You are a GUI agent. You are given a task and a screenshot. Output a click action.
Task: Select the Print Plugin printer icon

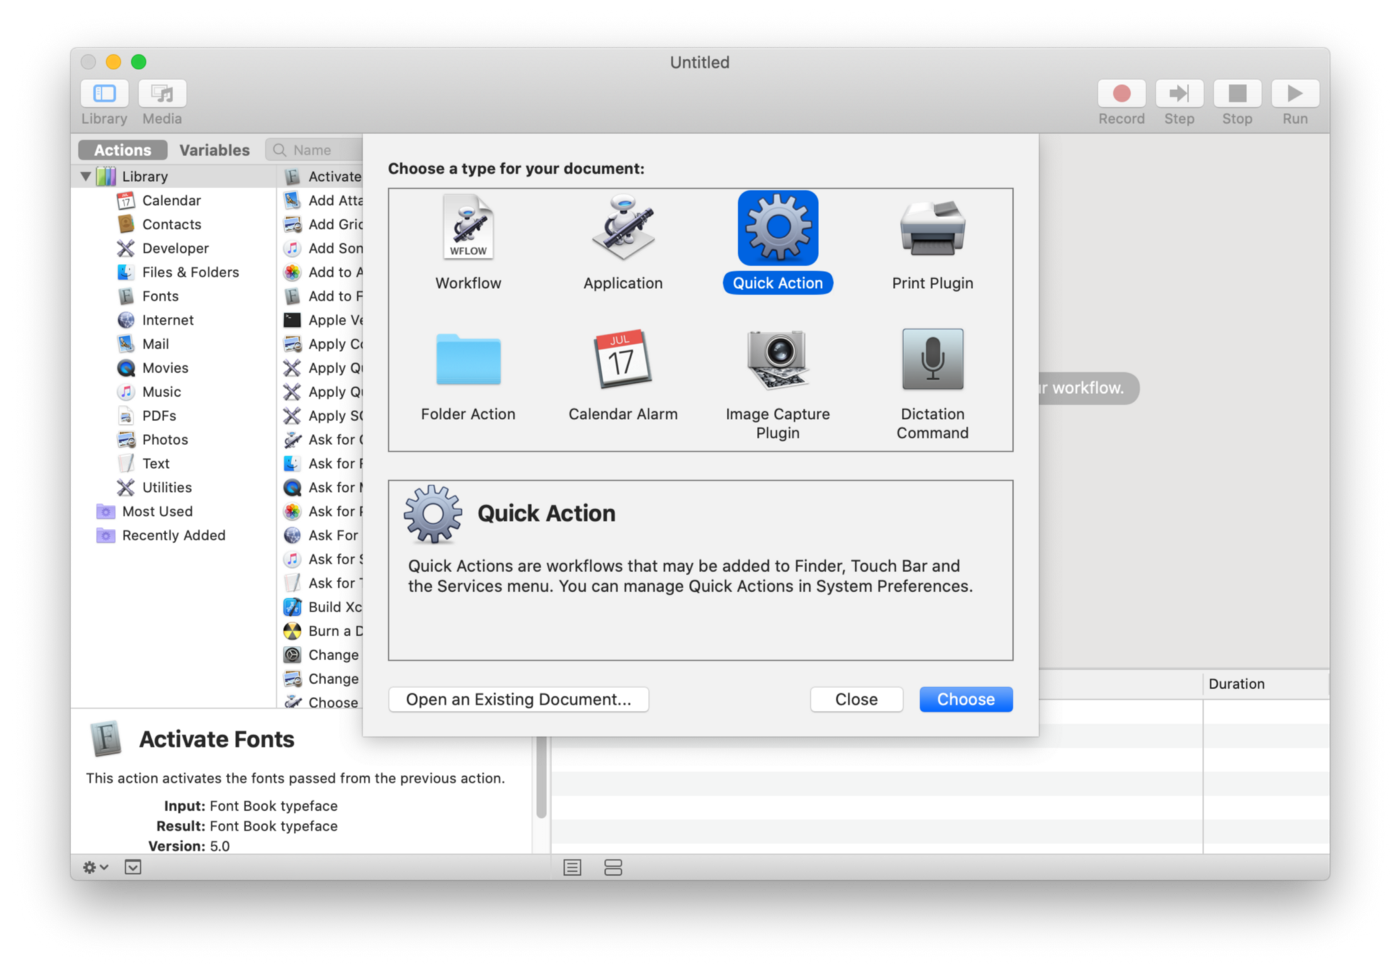[932, 228]
